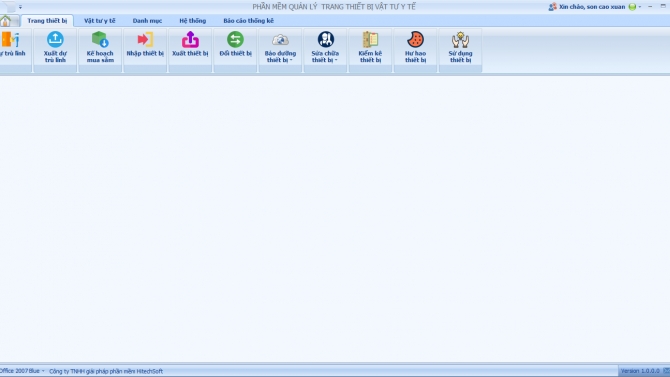Click Xin chào, son cao xuan text
The image size is (670, 377).
pos(592,7)
